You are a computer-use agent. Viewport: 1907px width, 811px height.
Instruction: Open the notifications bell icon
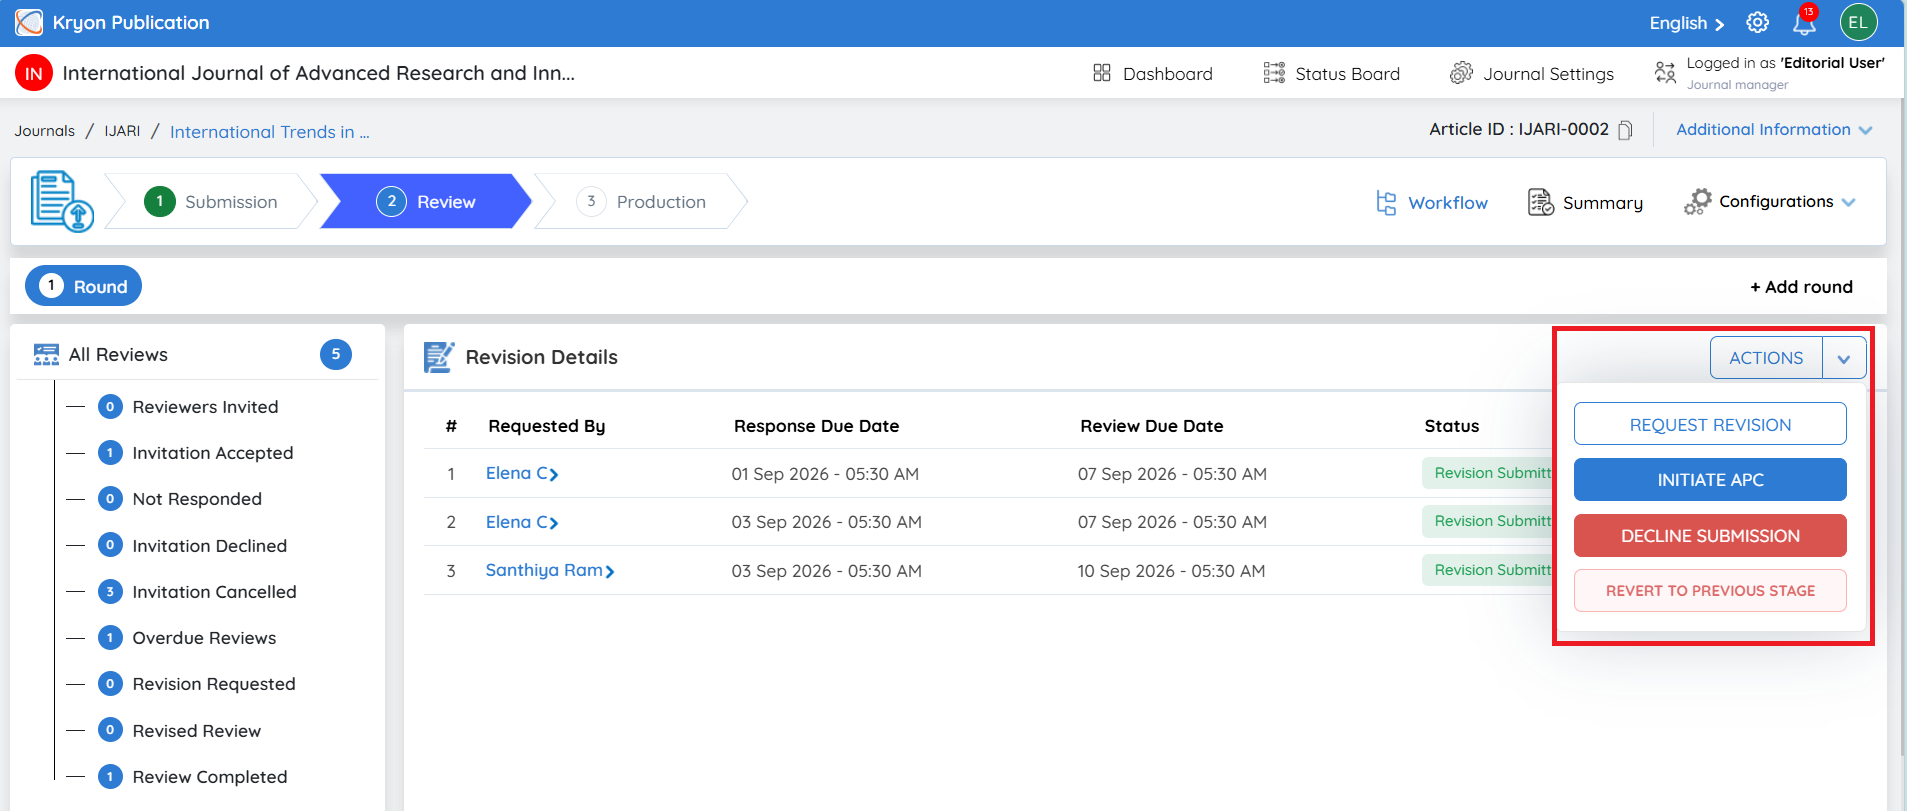1805,22
